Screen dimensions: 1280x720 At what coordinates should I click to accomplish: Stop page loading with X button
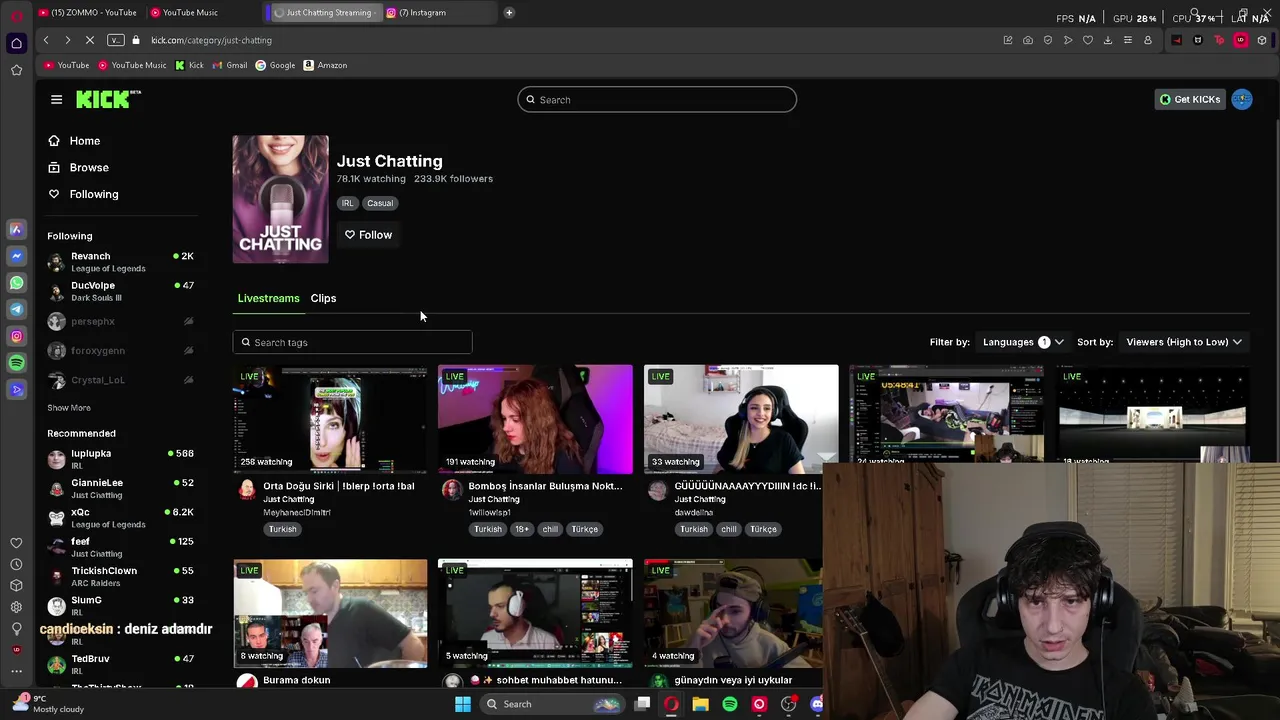(90, 40)
